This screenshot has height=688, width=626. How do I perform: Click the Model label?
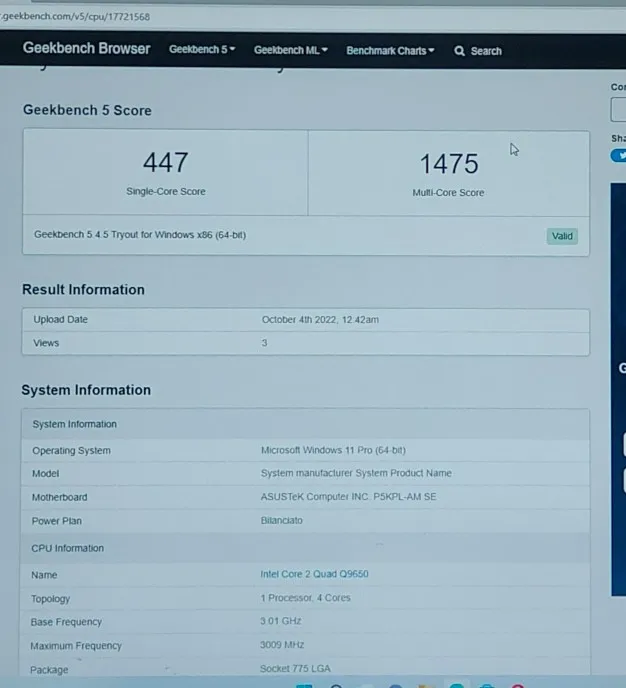[46, 474]
